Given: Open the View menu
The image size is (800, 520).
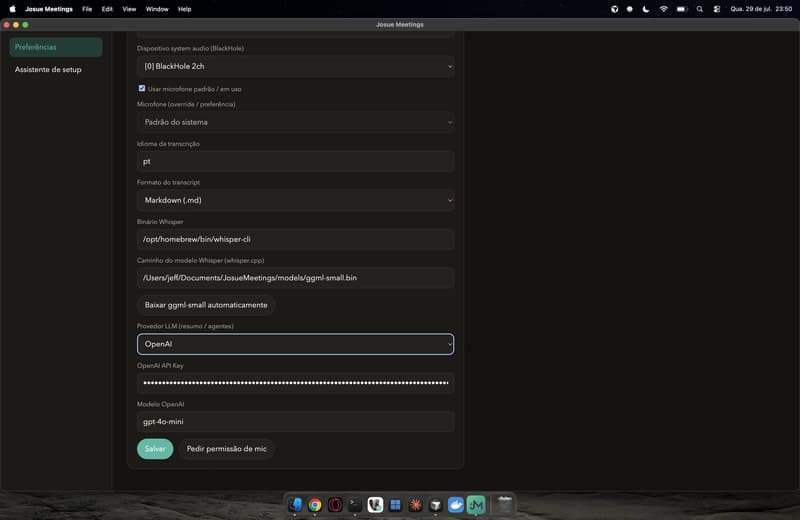Looking at the screenshot, I should (129, 9).
